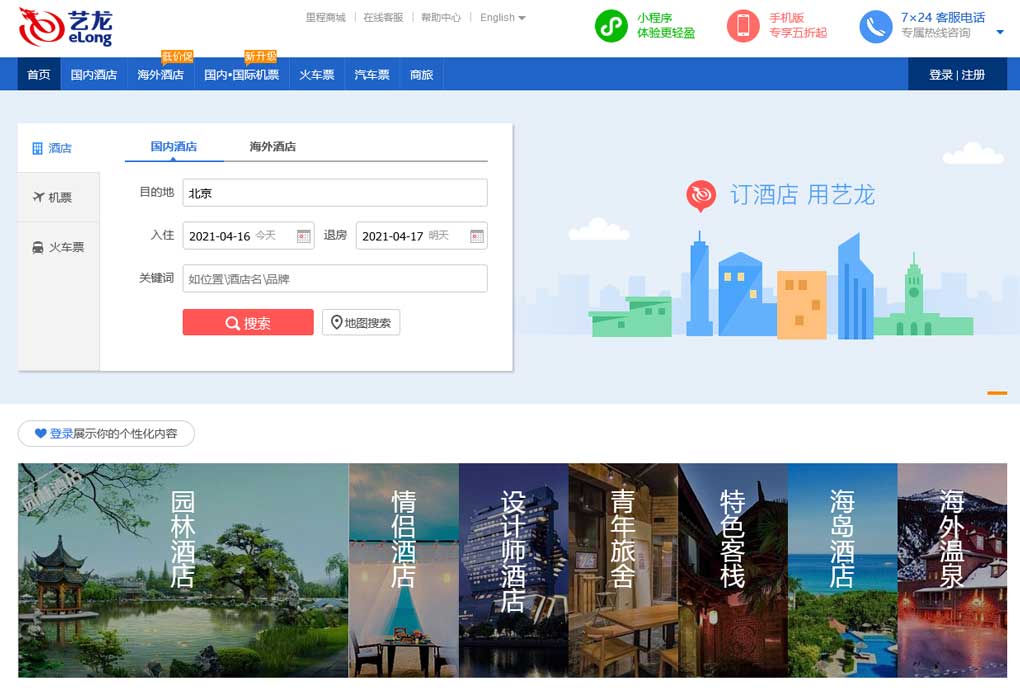Switch to the 国内酒店 search tab

[174, 147]
